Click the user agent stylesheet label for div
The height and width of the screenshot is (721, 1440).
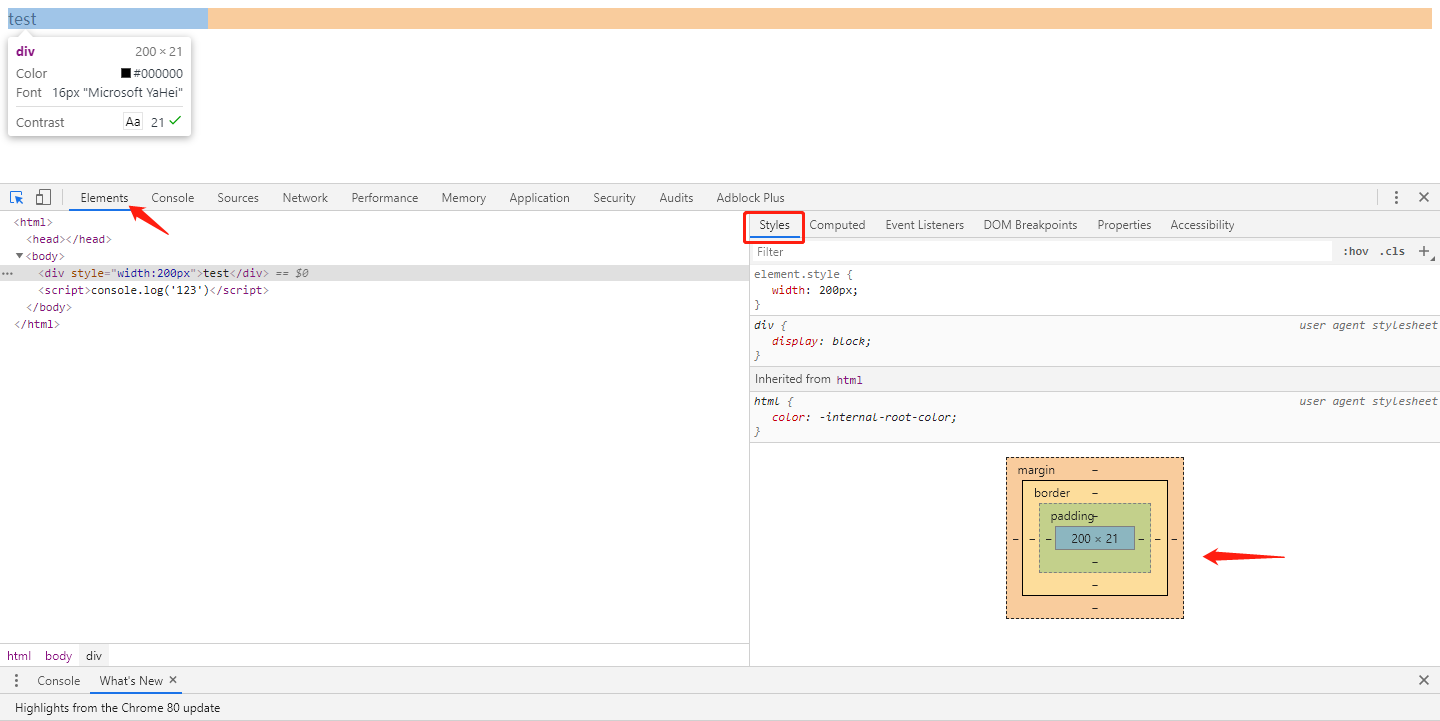(1368, 325)
